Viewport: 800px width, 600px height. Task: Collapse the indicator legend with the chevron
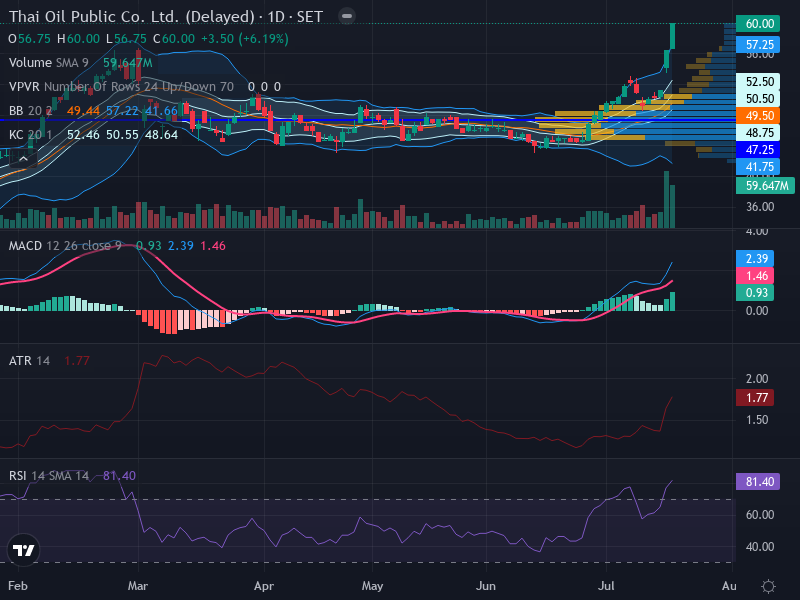pos(23,159)
